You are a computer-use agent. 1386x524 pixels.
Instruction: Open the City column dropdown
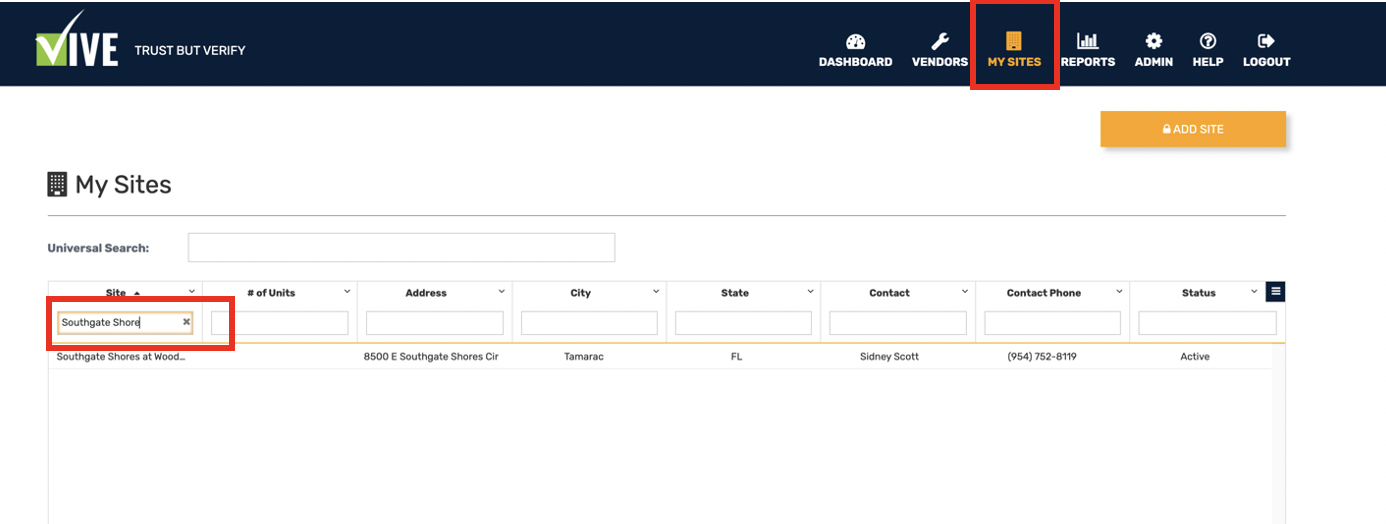pos(656,291)
